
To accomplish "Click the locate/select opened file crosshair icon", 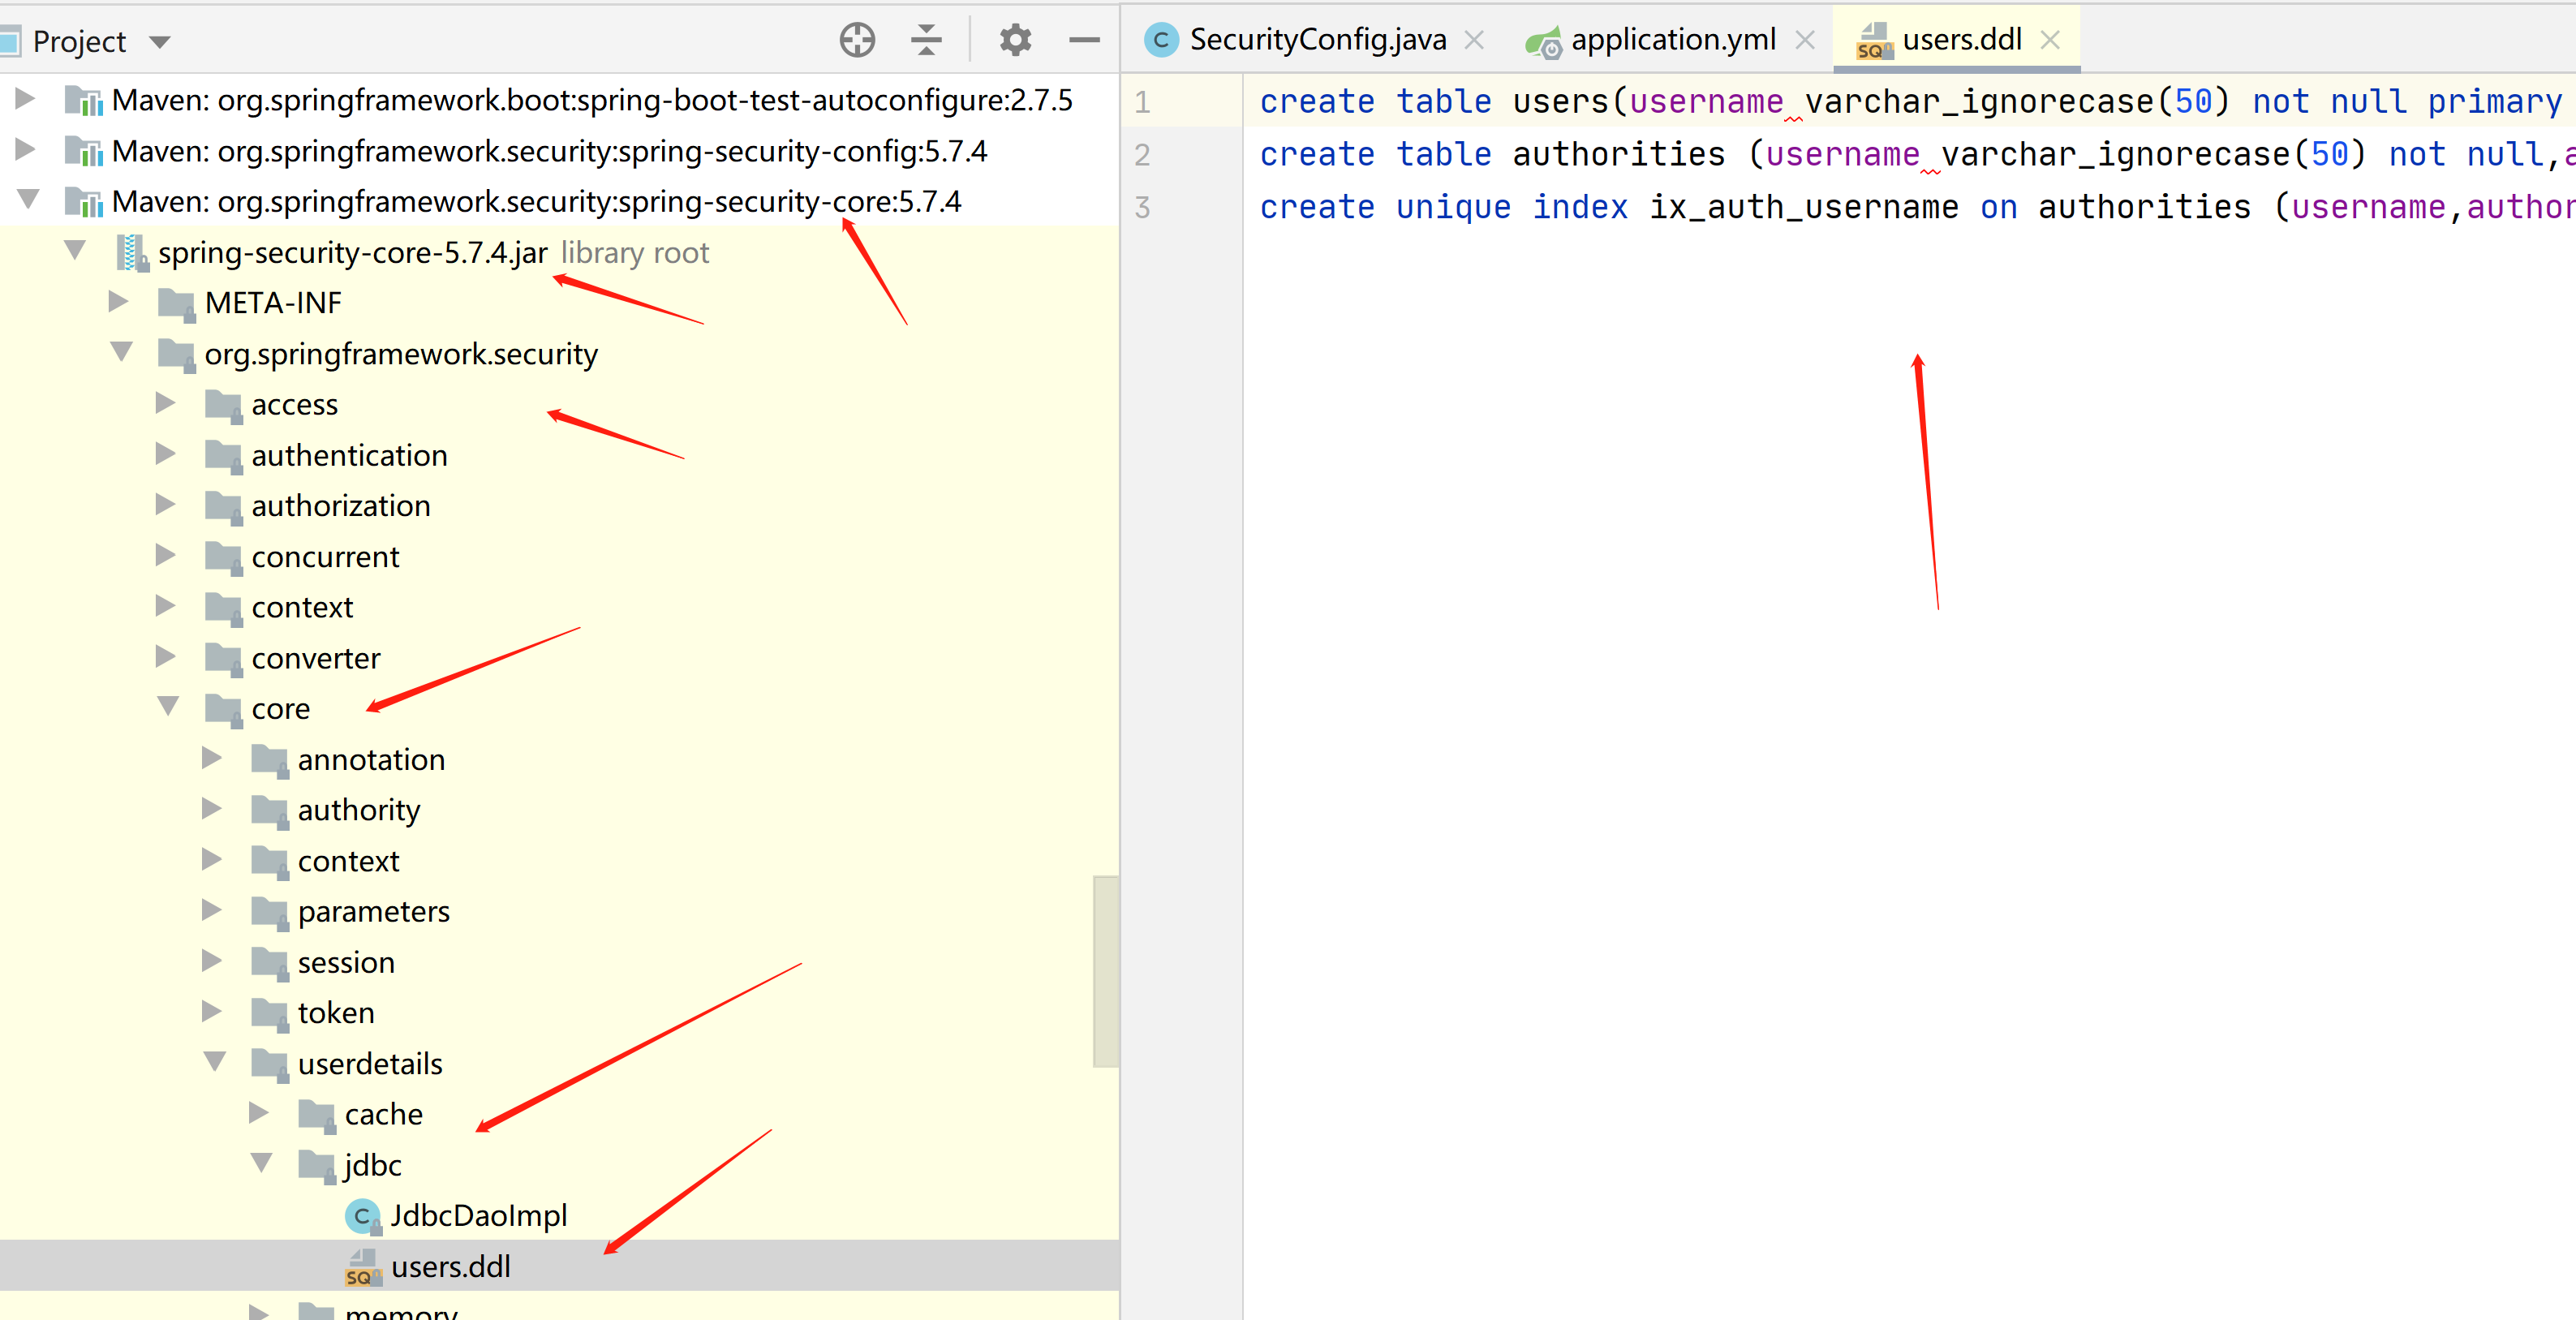I will coord(857,40).
